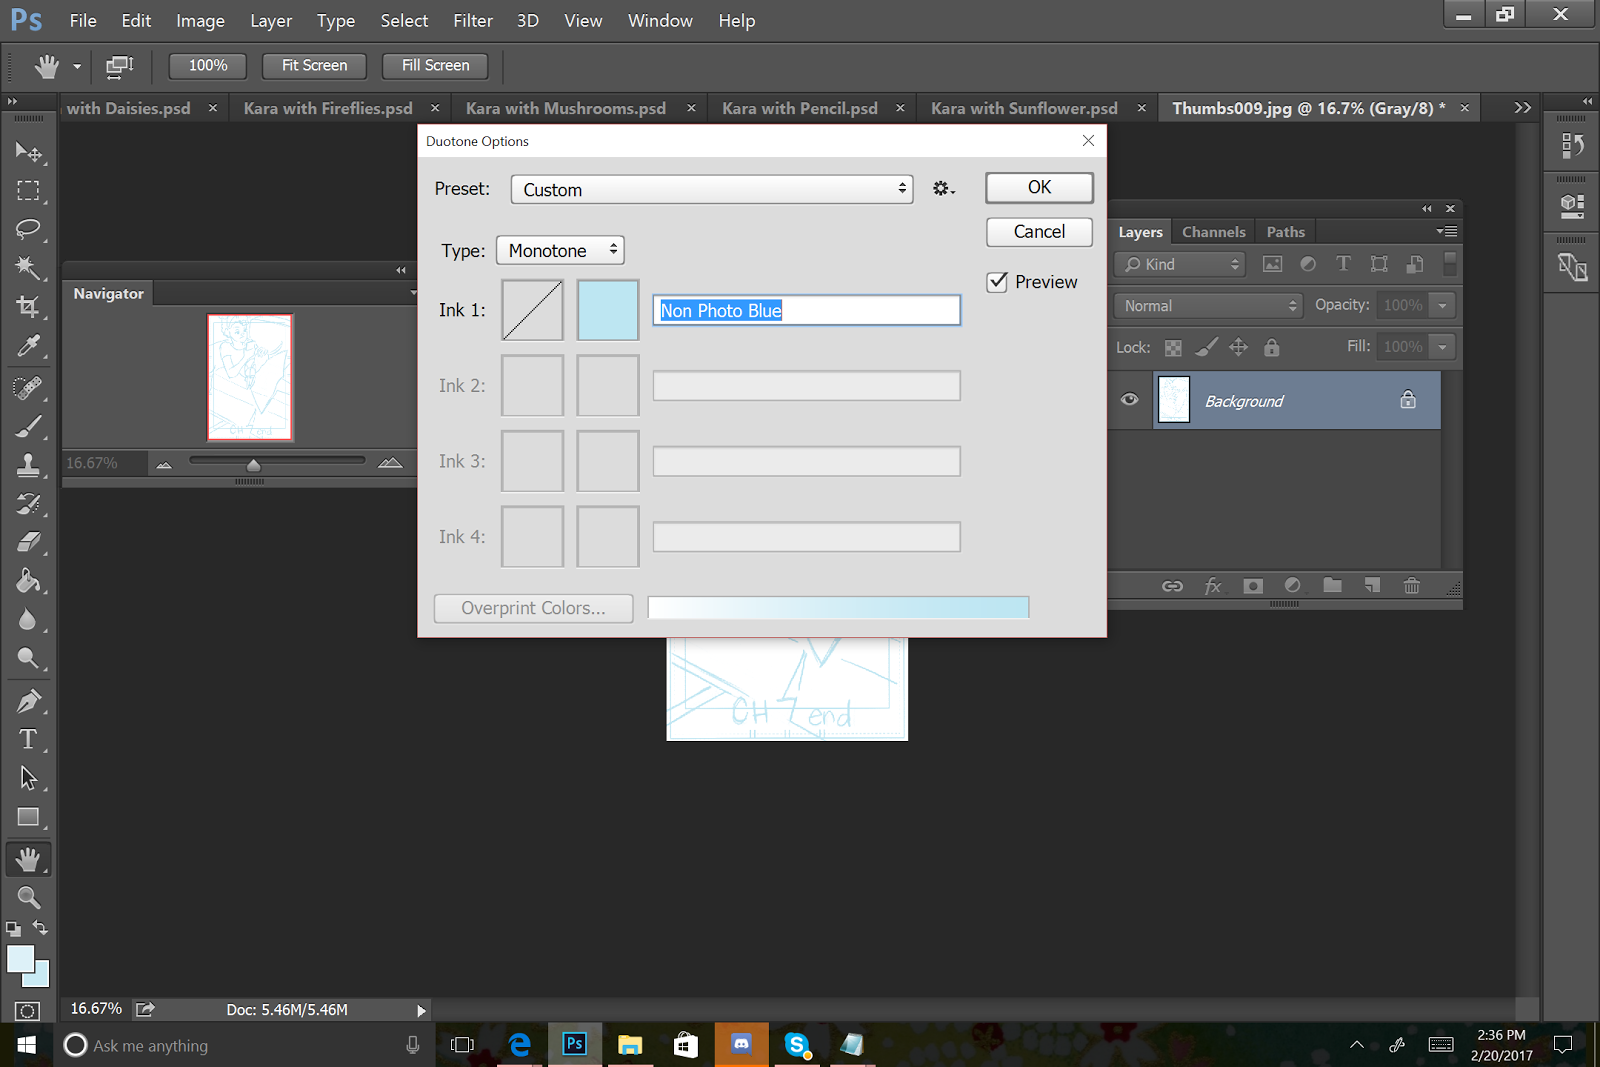Select the Rectangle shape tool
This screenshot has height=1067, width=1600.
point(28,817)
